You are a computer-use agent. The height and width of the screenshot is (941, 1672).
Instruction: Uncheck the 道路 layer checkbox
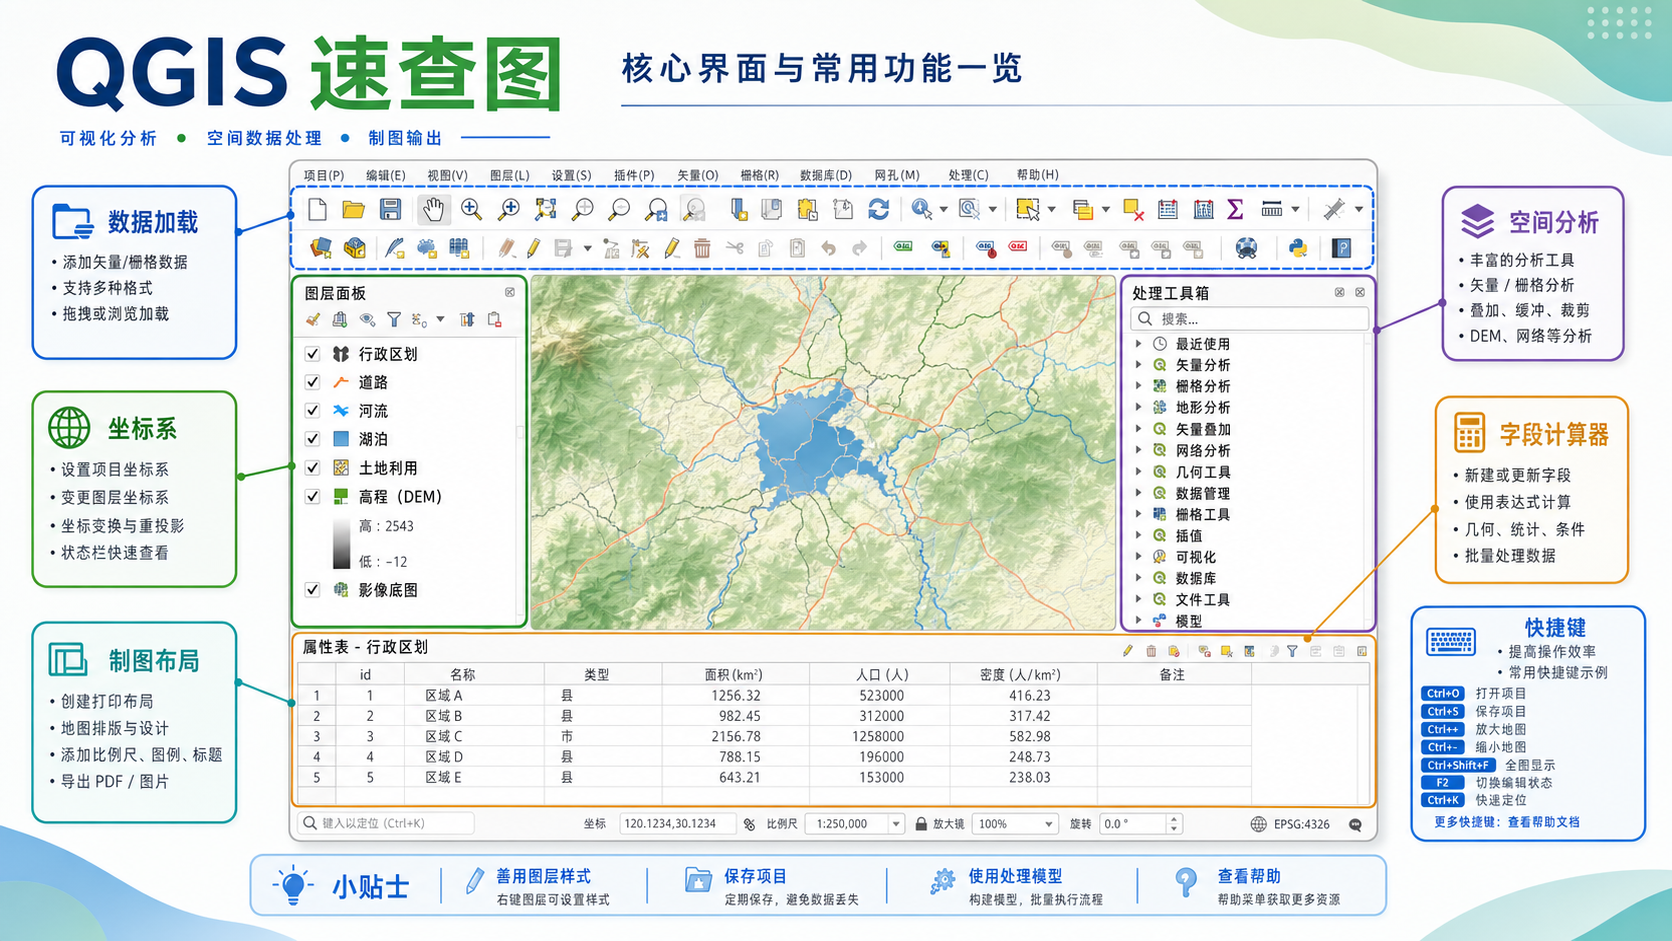coord(312,382)
